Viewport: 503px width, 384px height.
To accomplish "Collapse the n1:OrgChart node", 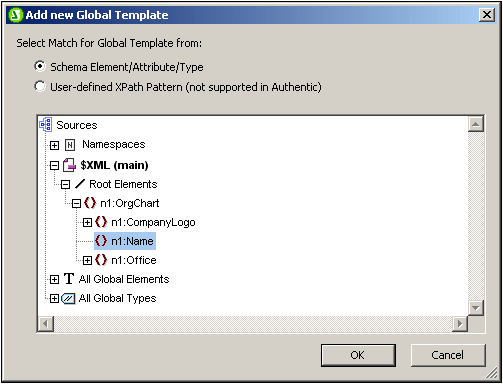I will (x=76, y=203).
